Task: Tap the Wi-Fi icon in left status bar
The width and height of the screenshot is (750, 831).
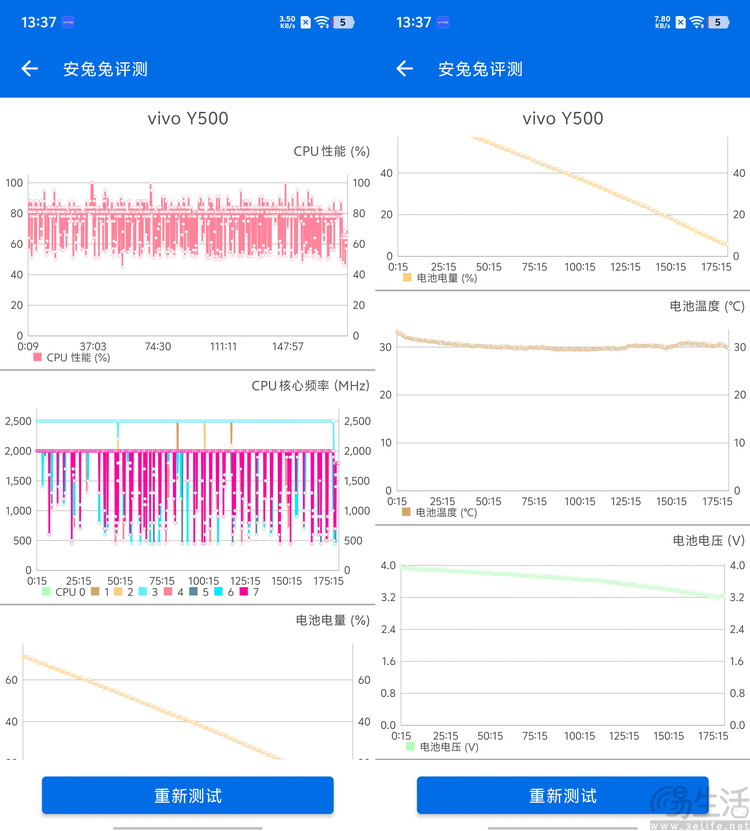Action: [322, 22]
